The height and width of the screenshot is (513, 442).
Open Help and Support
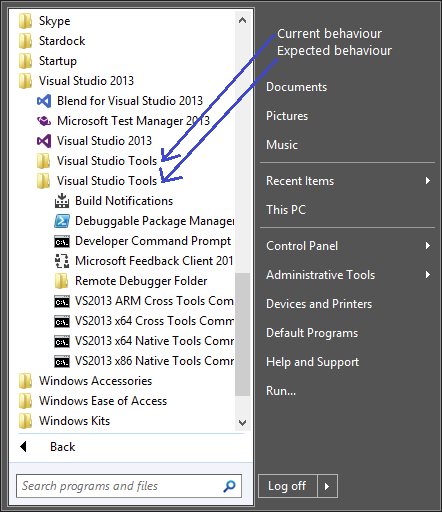[312, 362]
